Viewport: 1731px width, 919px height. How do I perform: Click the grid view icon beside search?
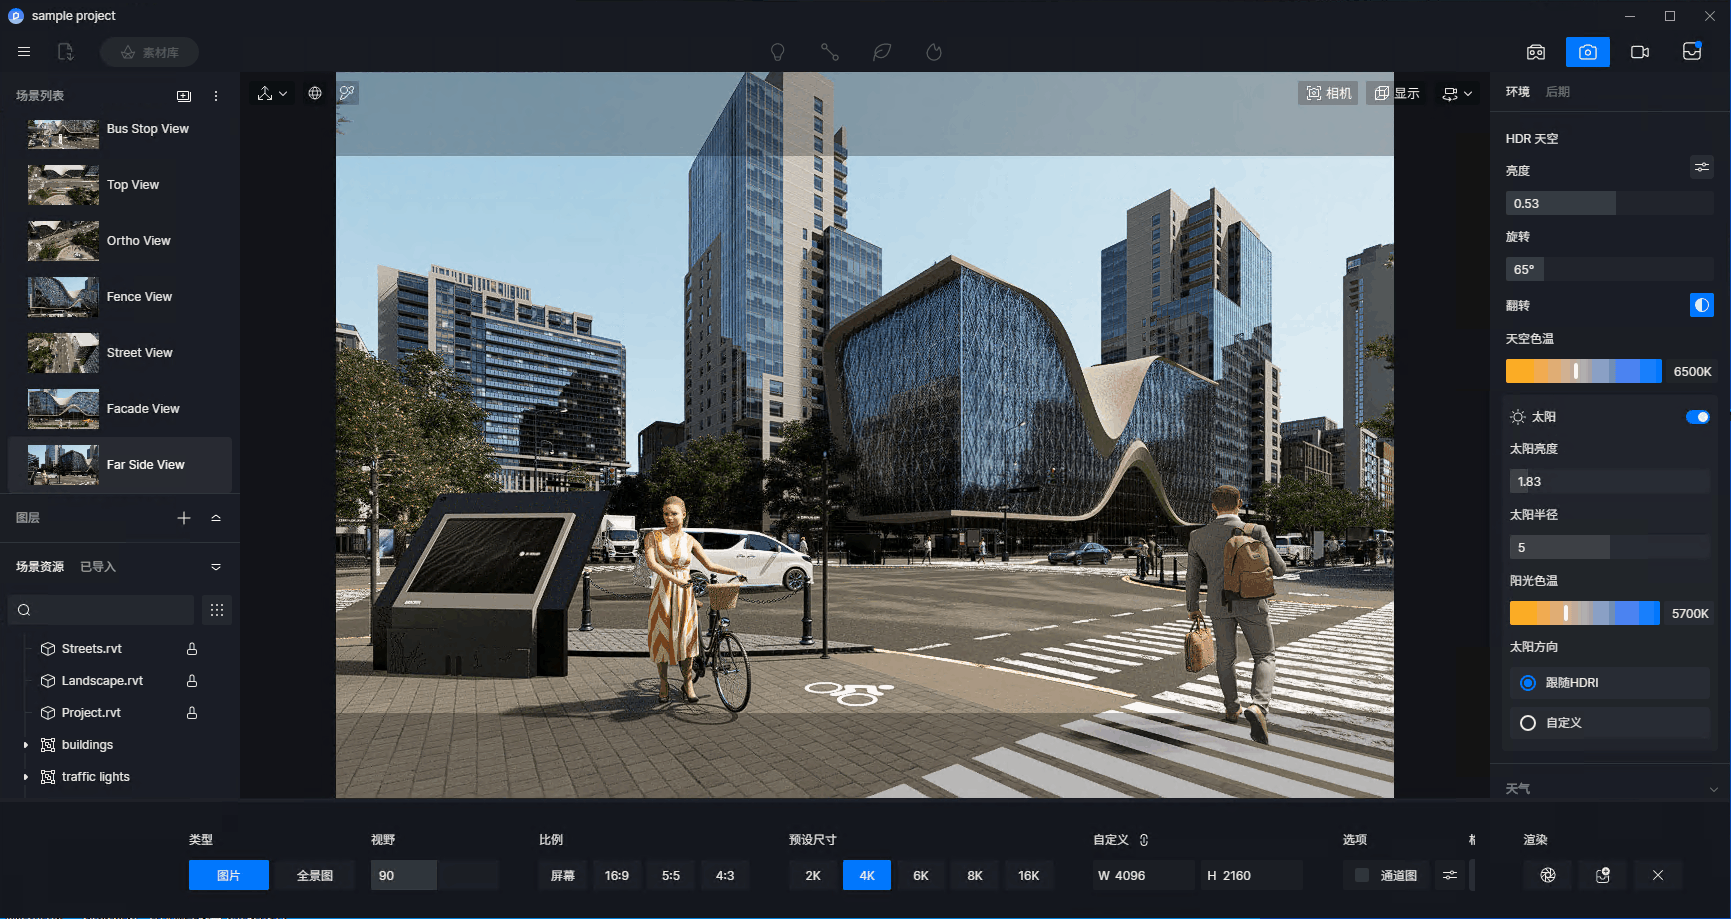coord(217,610)
